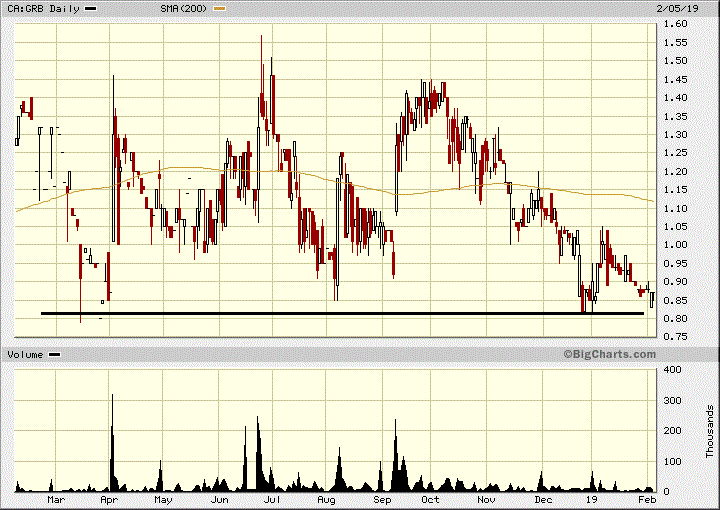Click the Thousands volume unit label
The image size is (720, 510).
[x=710, y=431]
